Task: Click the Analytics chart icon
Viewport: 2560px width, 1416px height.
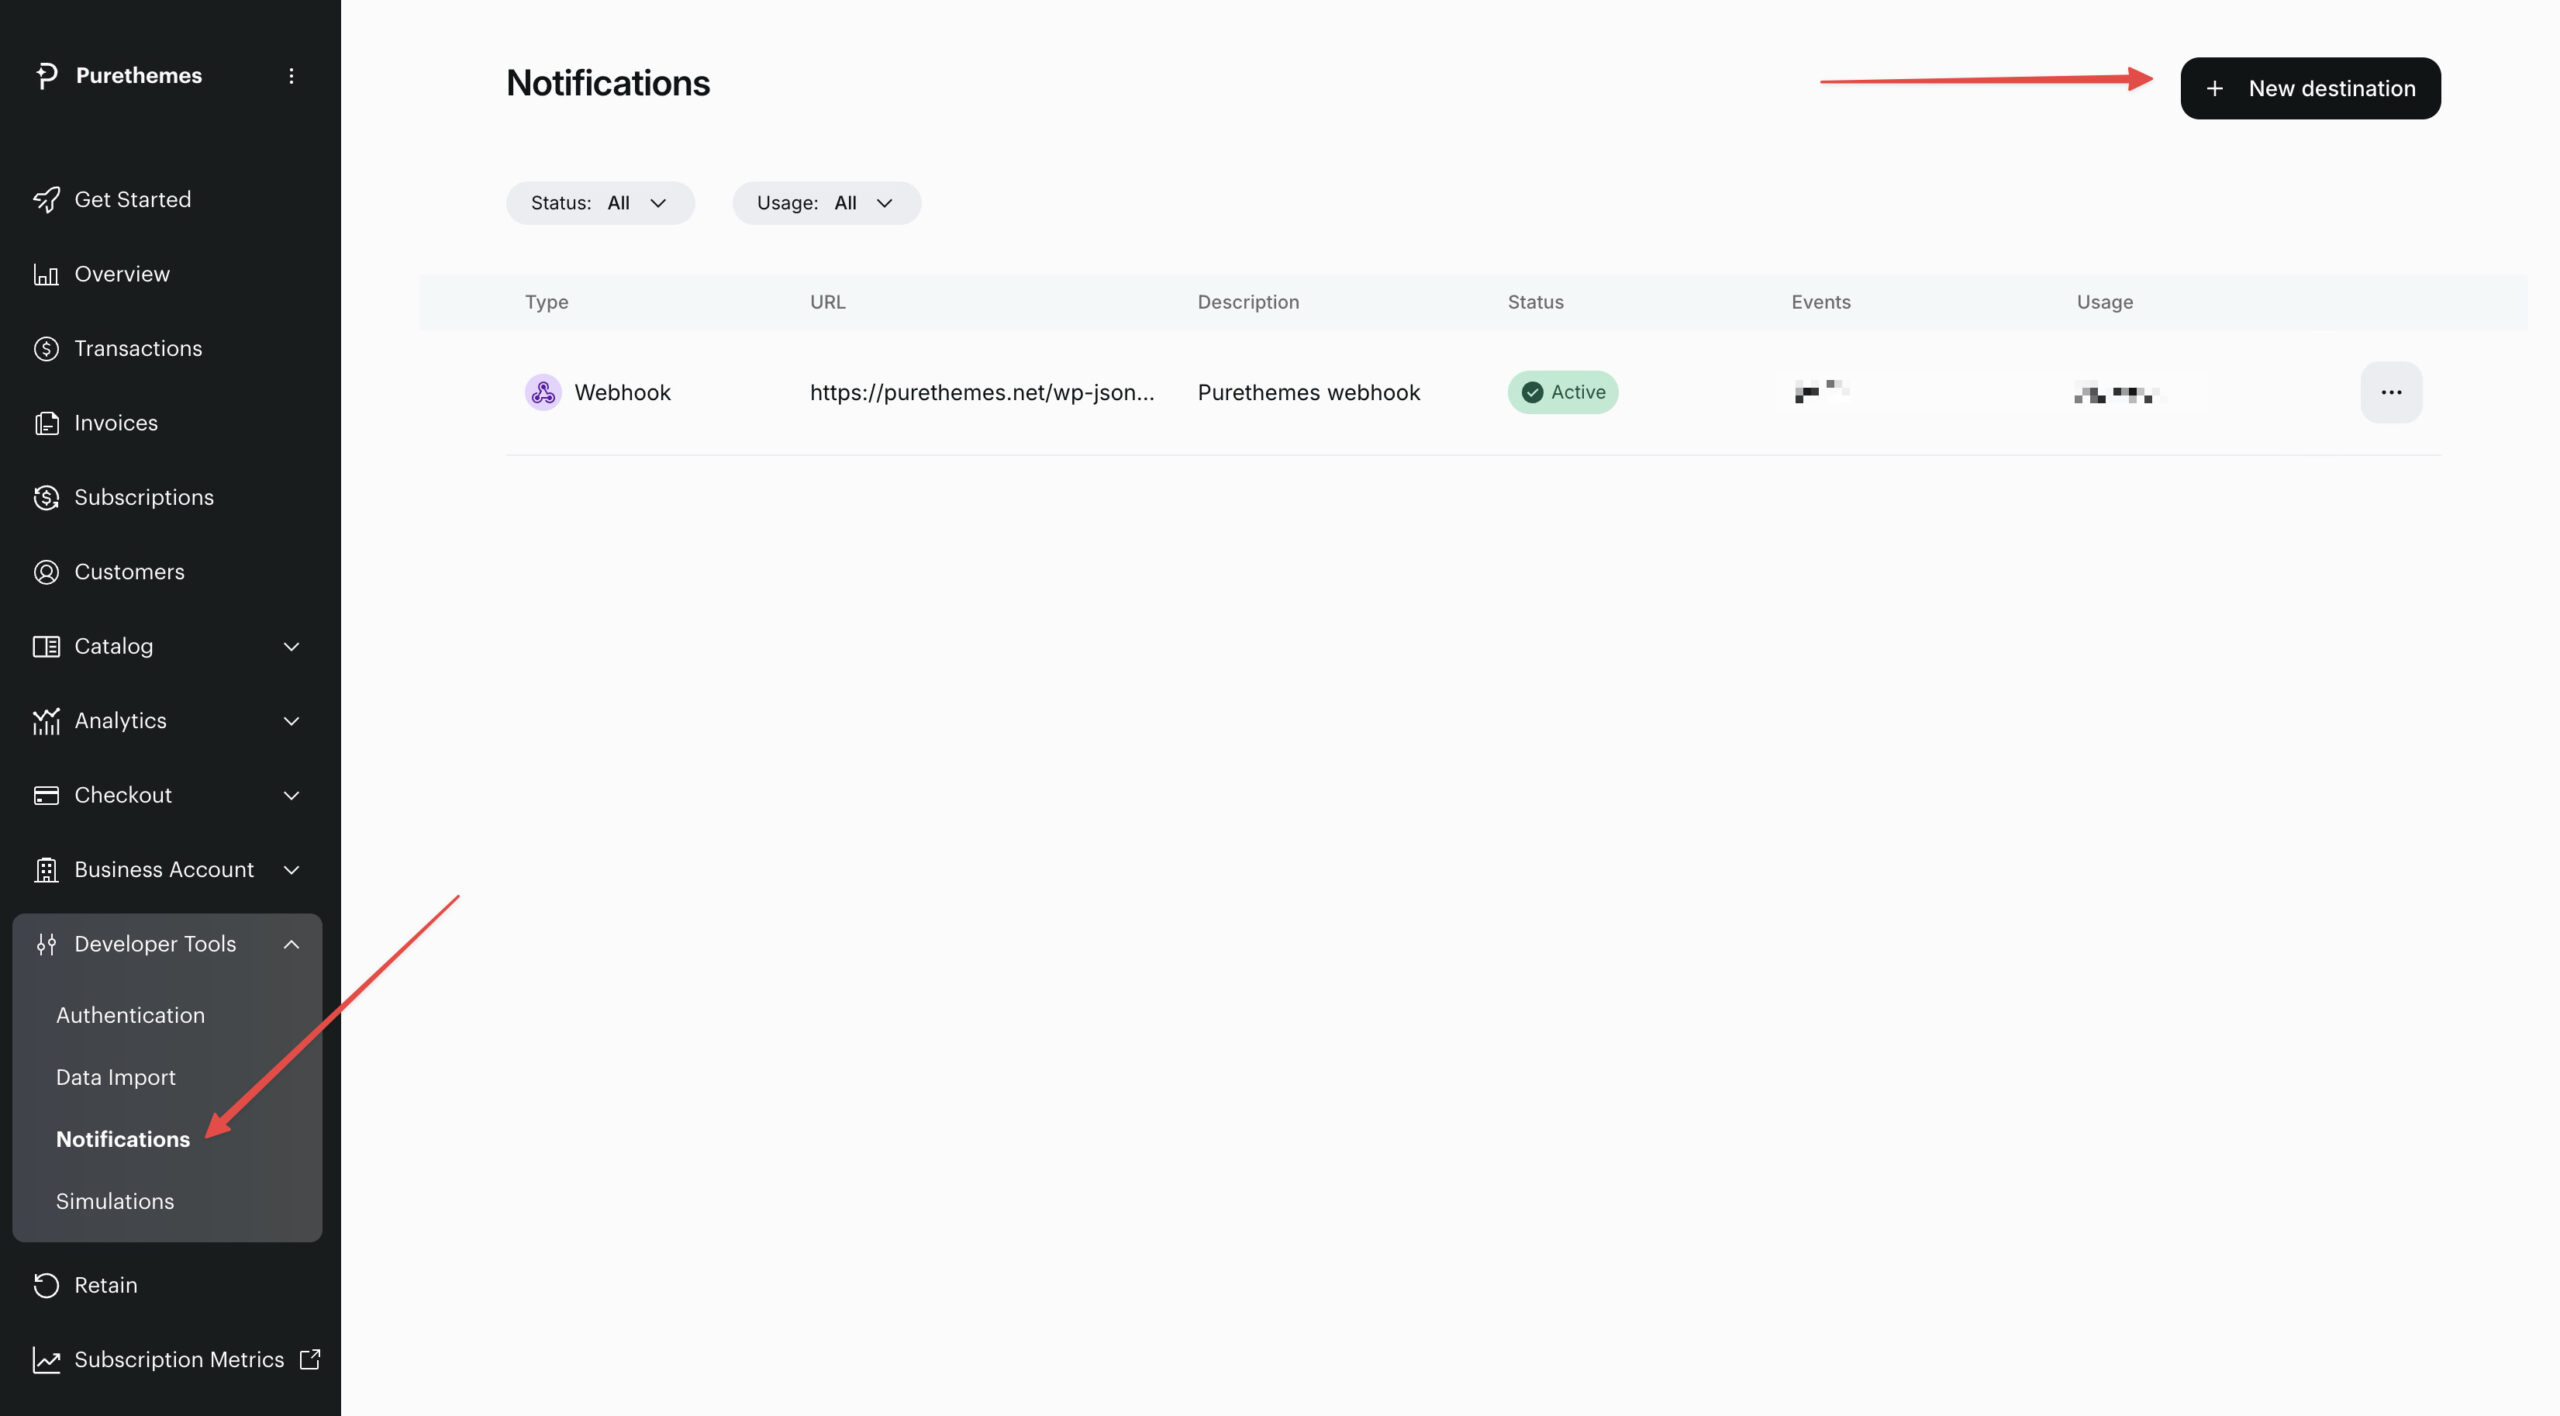Action: pos(46,721)
